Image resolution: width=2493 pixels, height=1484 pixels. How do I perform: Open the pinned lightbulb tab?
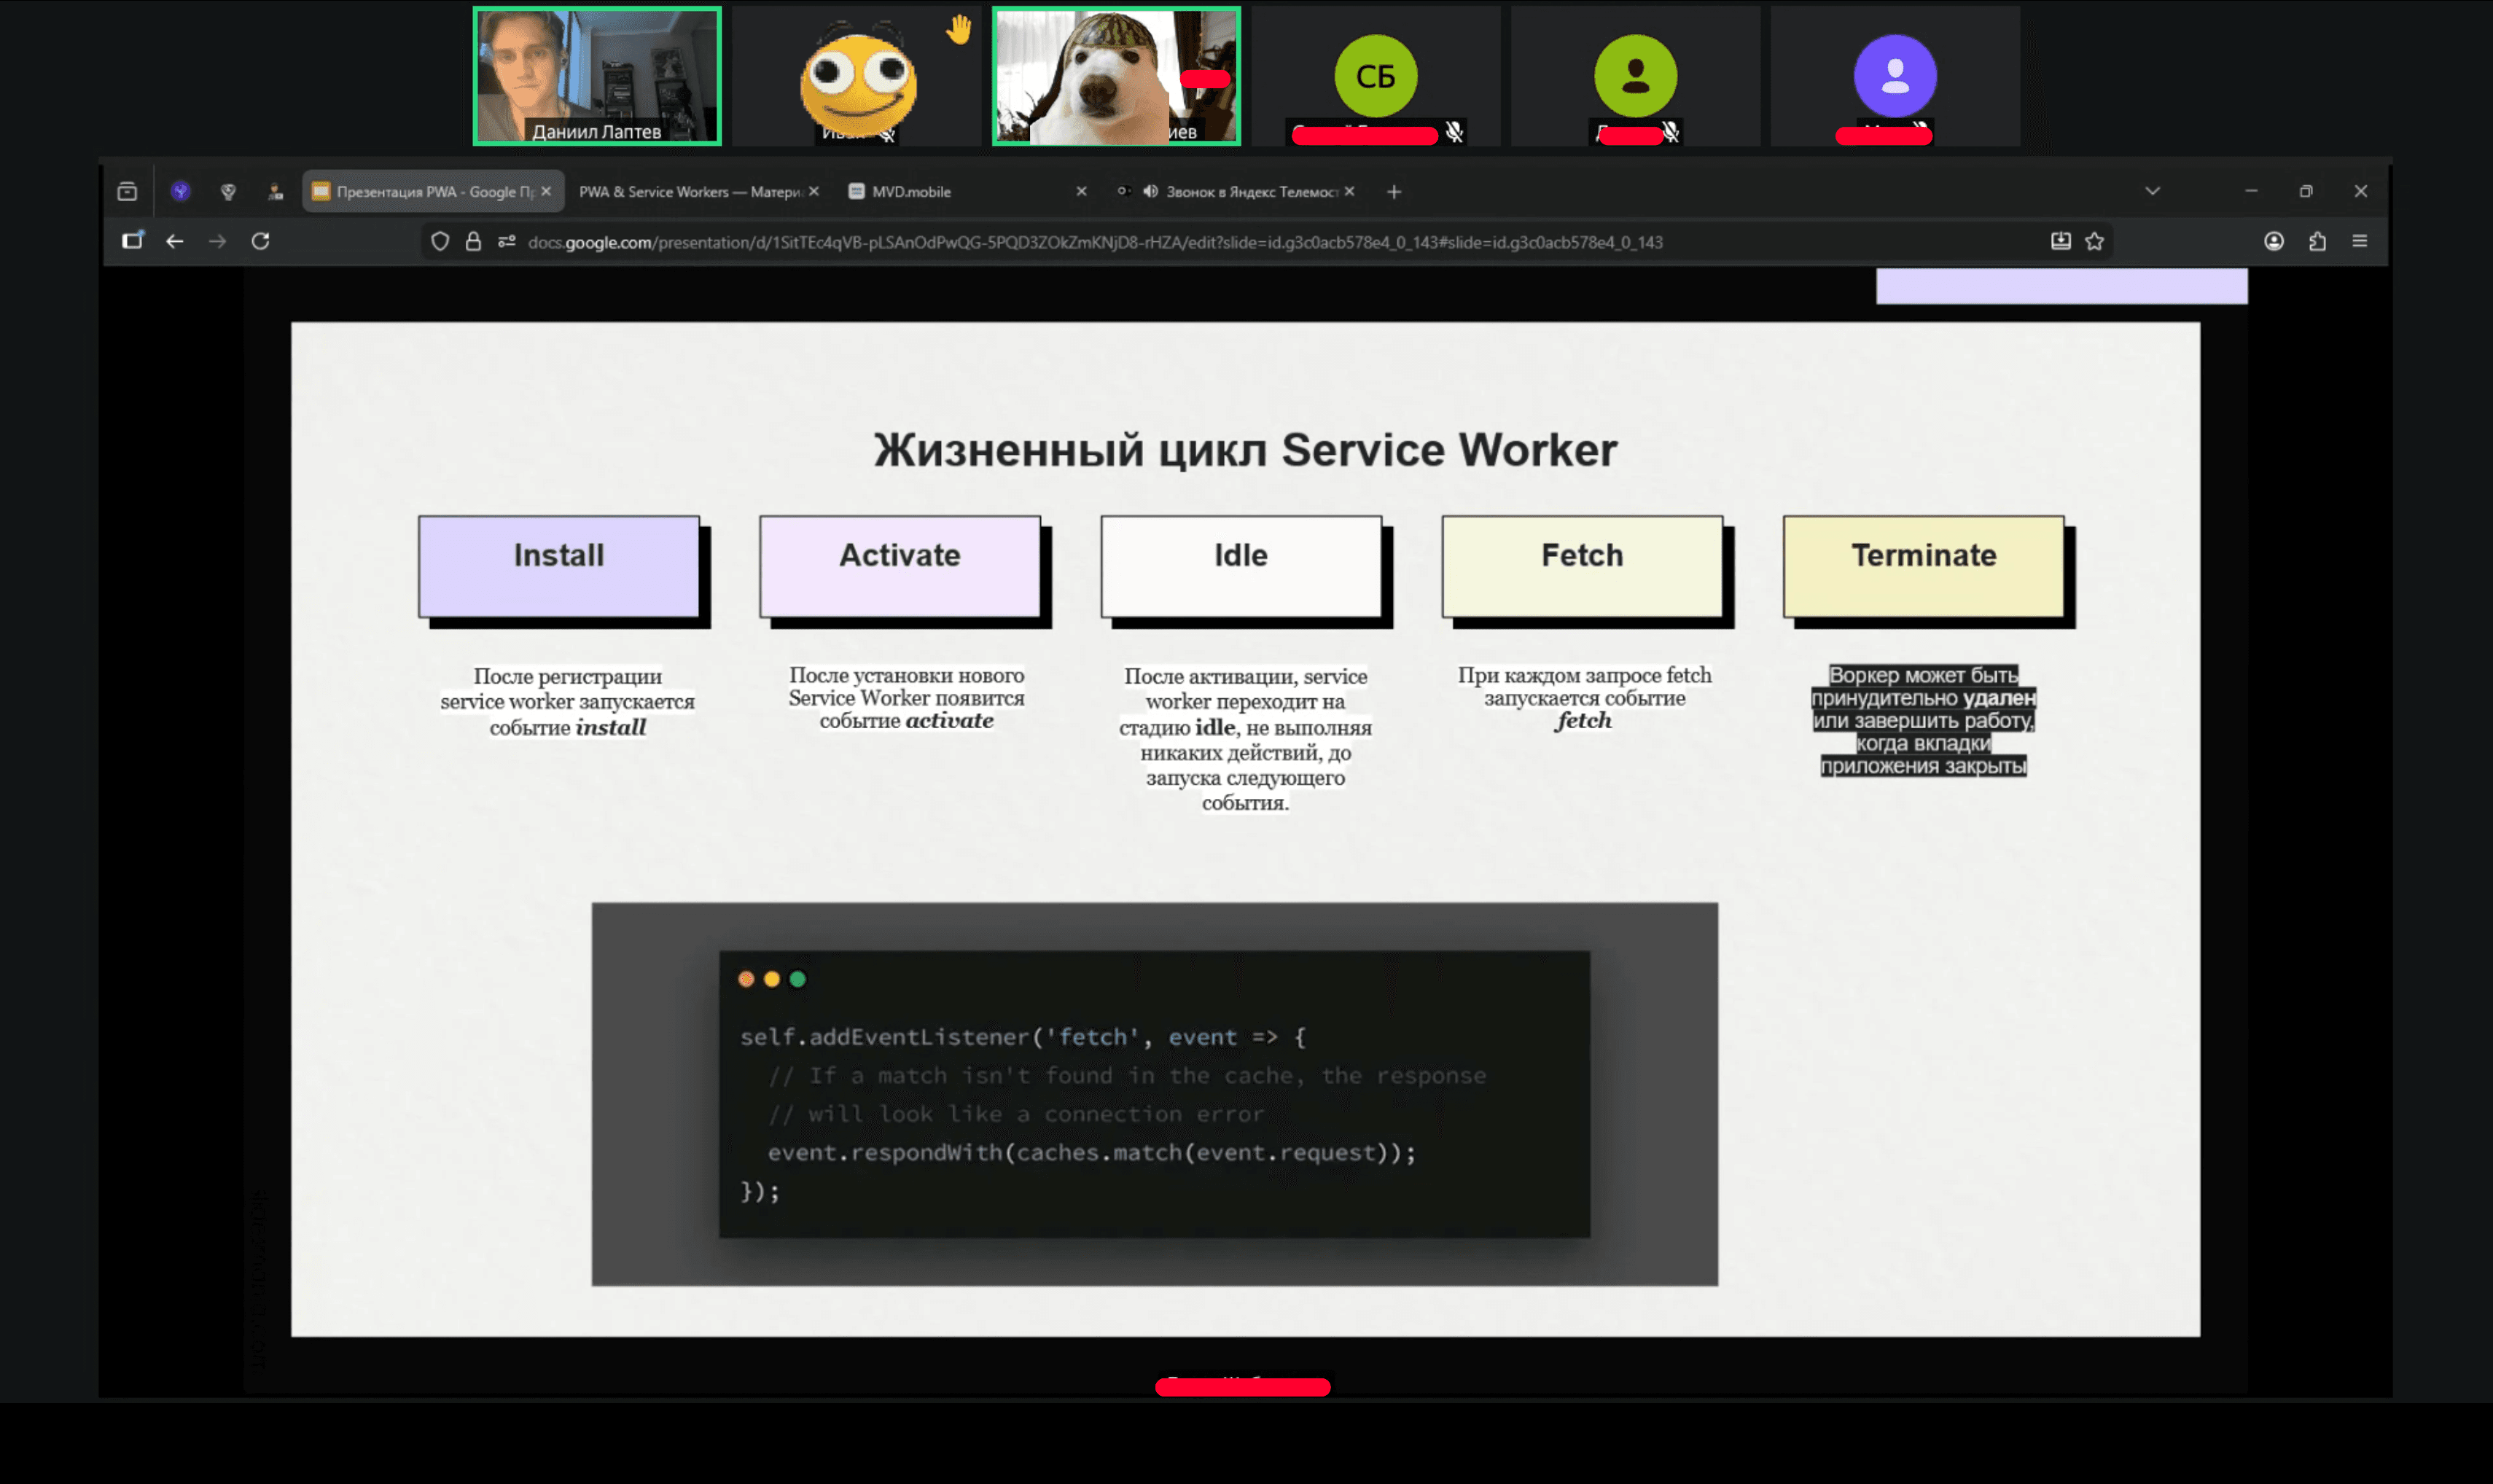(x=228, y=191)
